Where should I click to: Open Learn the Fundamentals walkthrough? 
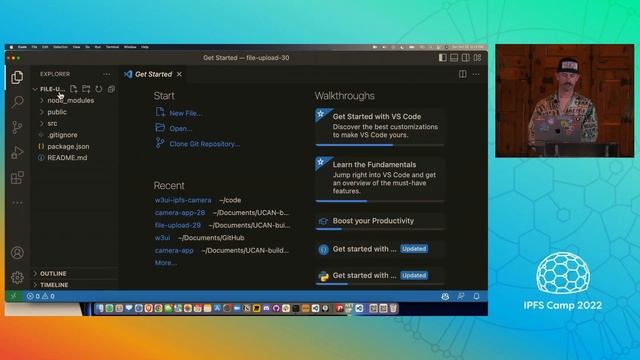click(x=380, y=179)
